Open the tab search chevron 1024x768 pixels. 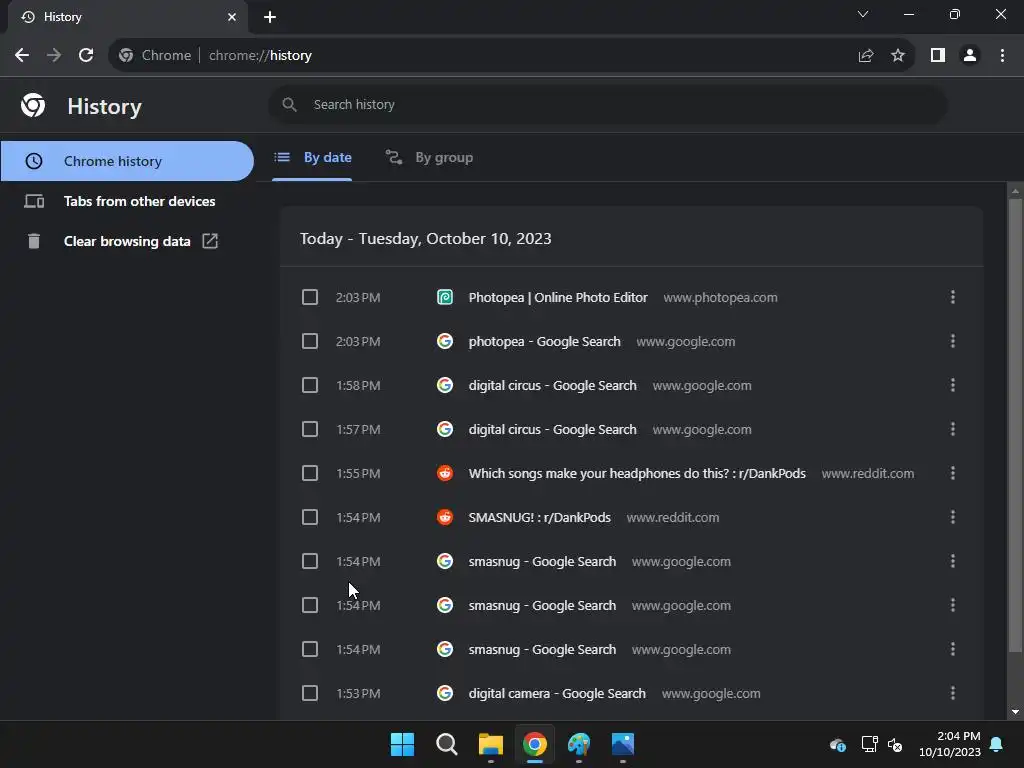click(863, 14)
